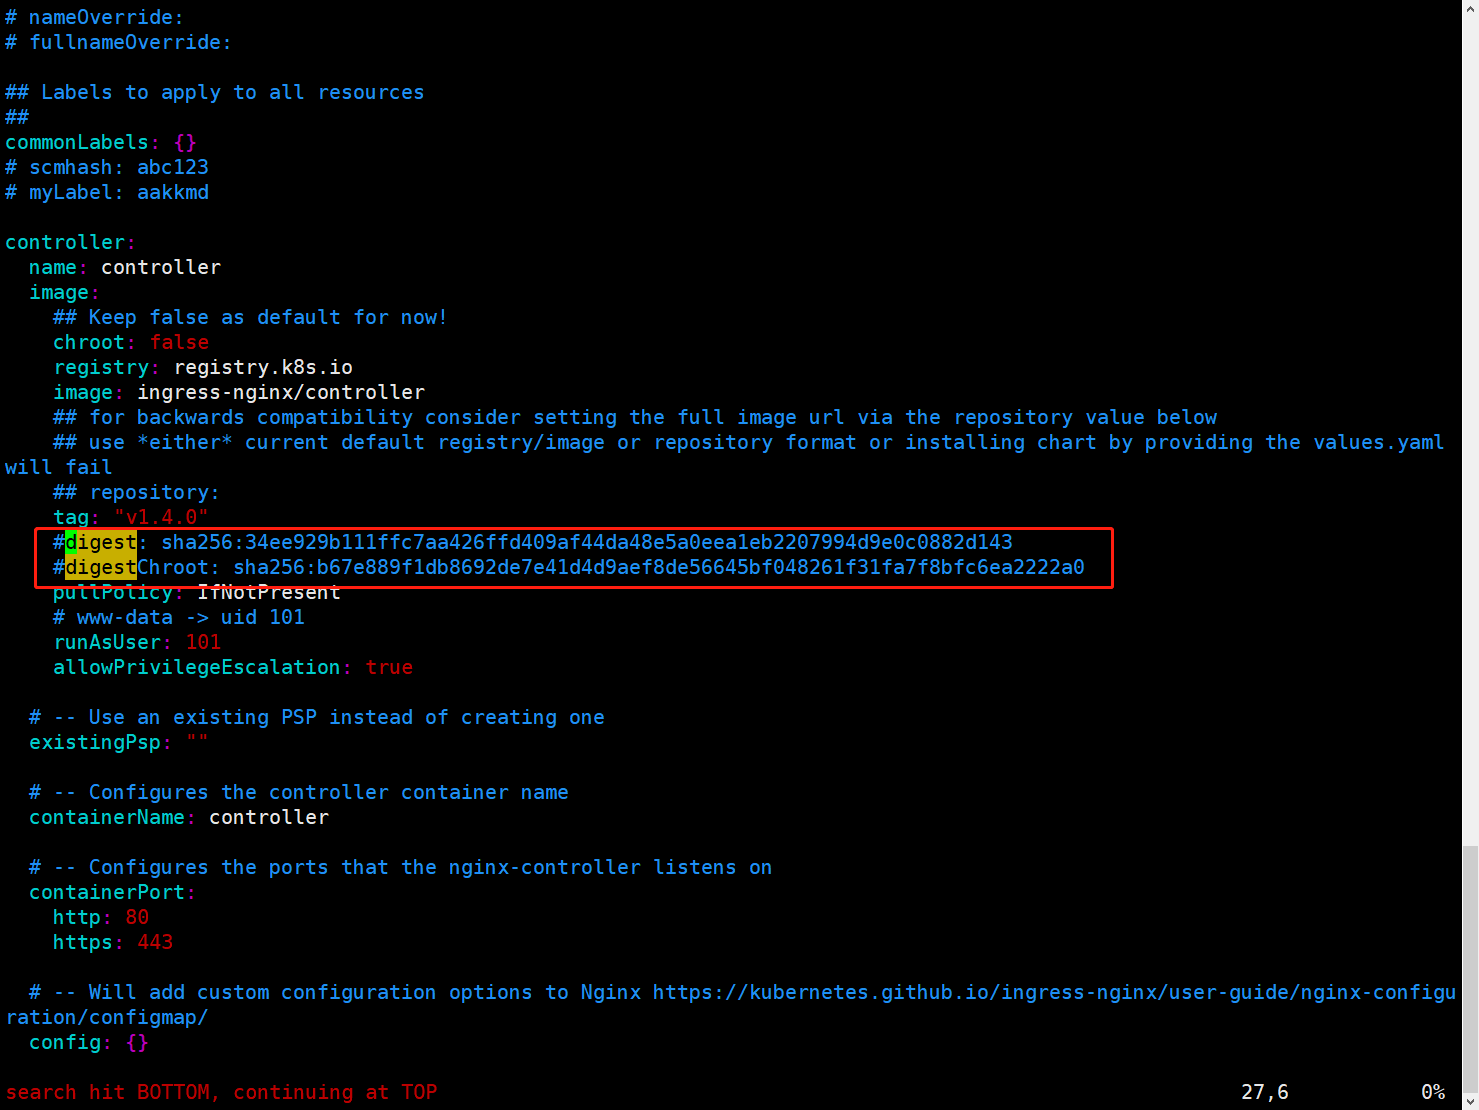
Task: Click the '0%' file position indicator
Action: click(x=1433, y=1092)
